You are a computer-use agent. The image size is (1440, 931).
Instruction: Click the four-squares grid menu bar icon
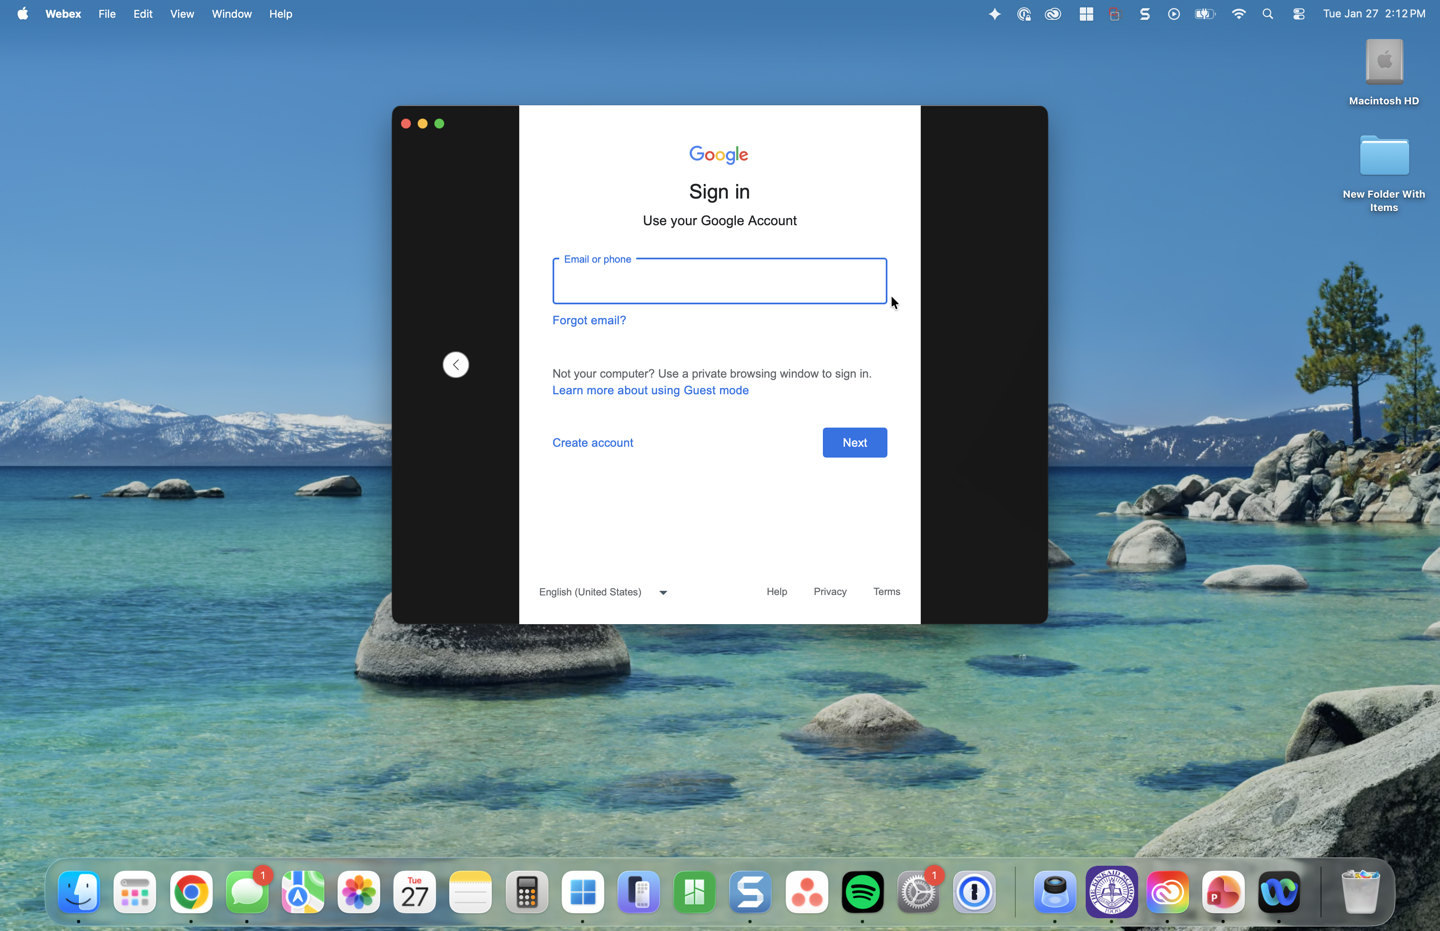coord(1085,14)
